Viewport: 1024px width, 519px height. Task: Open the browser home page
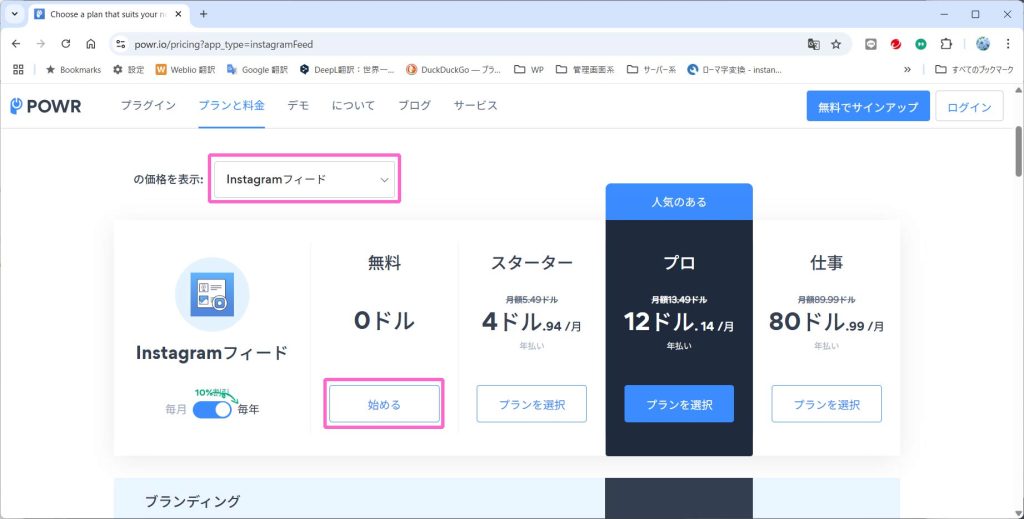click(x=91, y=44)
